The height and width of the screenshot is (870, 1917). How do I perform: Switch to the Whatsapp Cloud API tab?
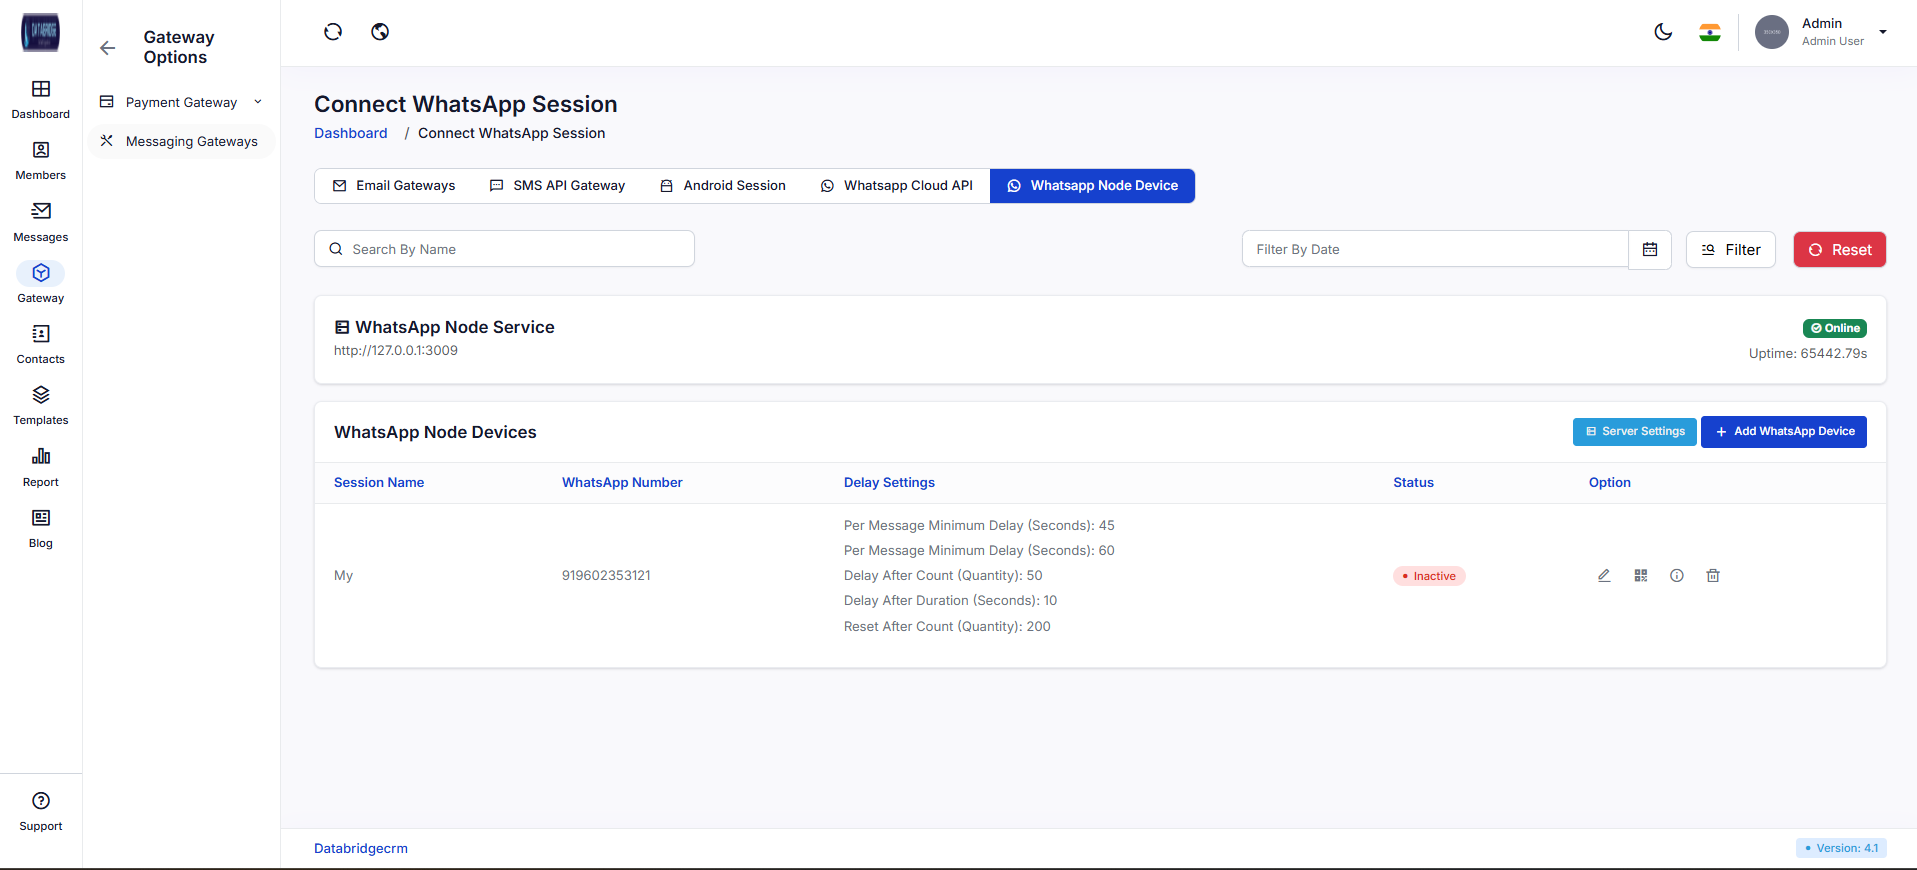pos(897,186)
